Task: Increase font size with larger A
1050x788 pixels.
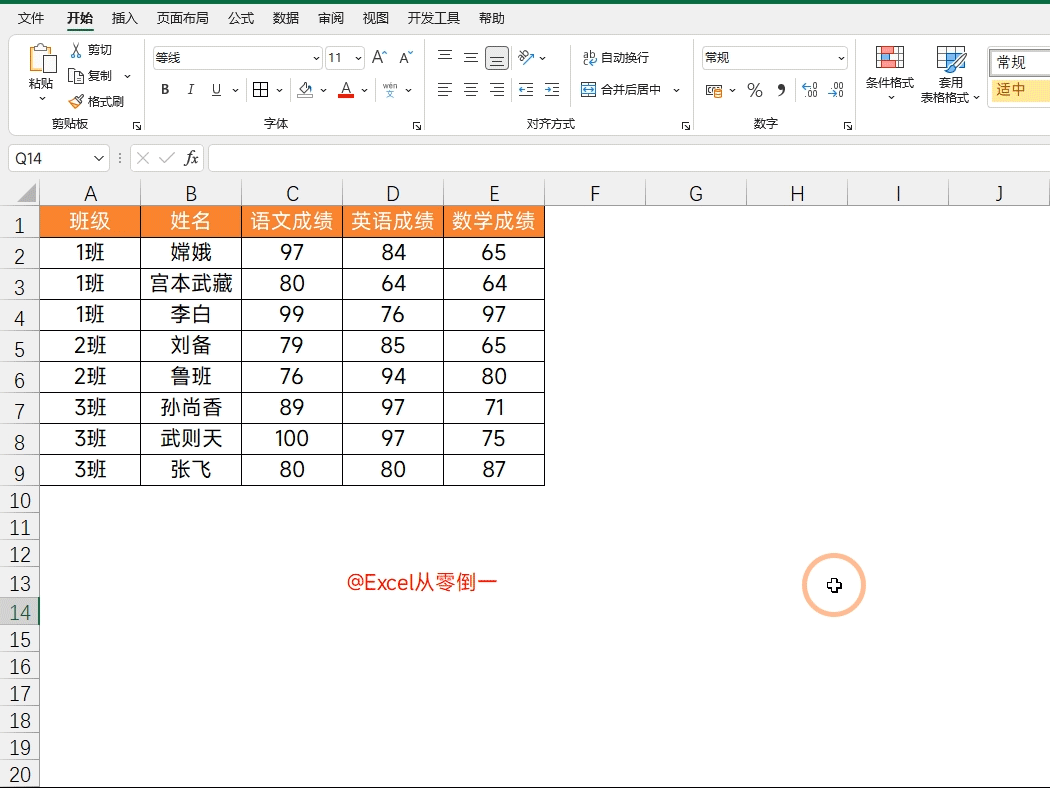Action: click(x=379, y=58)
